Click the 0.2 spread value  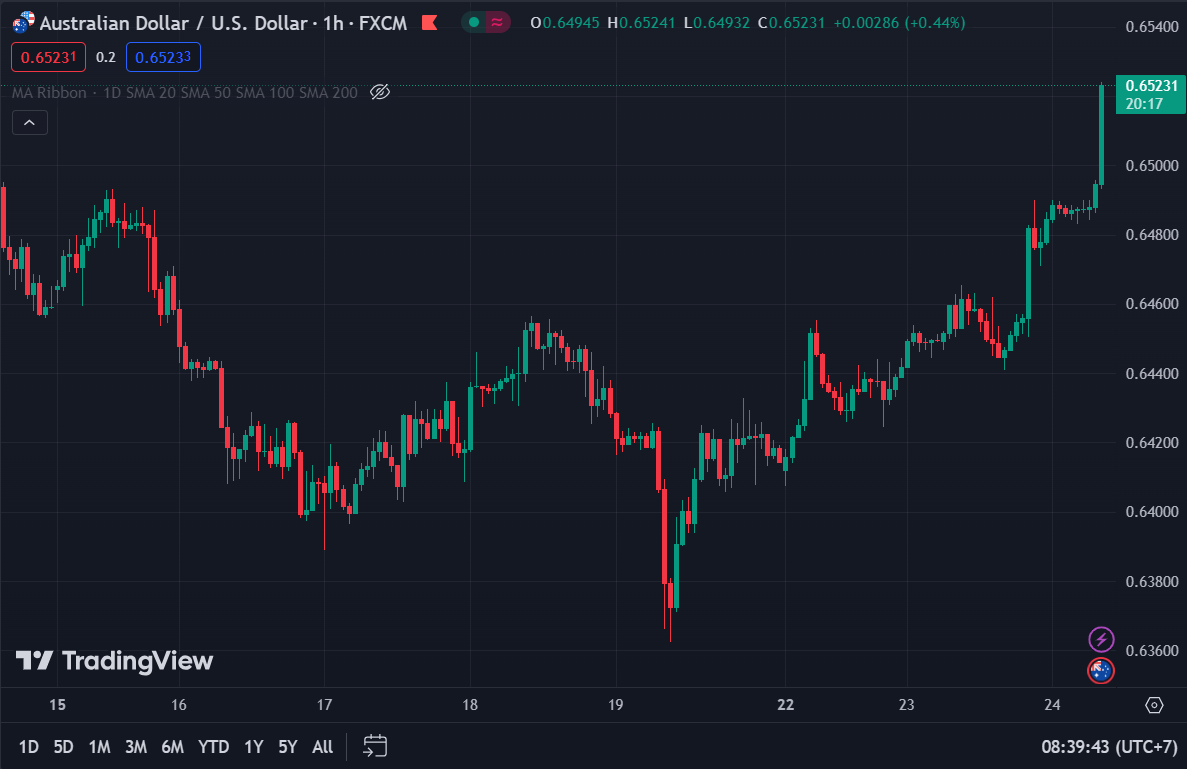(106, 58)
